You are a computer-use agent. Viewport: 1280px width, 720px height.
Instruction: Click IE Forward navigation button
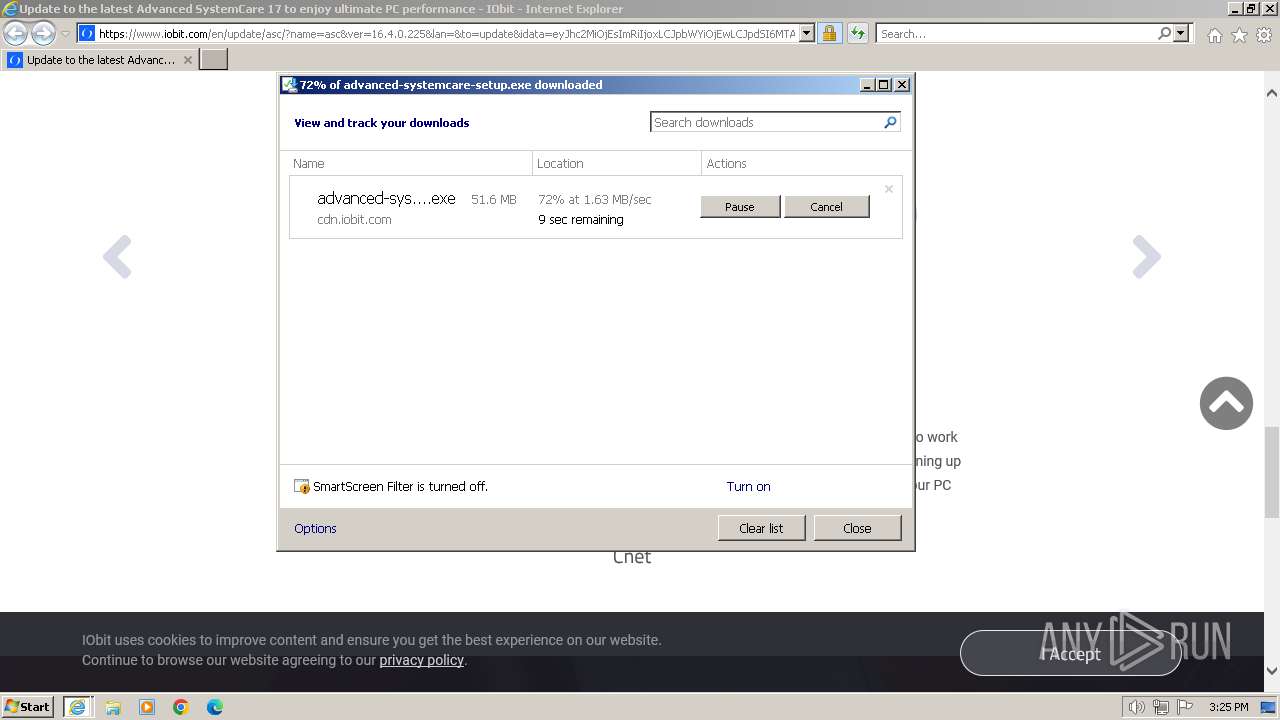pos(42,33)
